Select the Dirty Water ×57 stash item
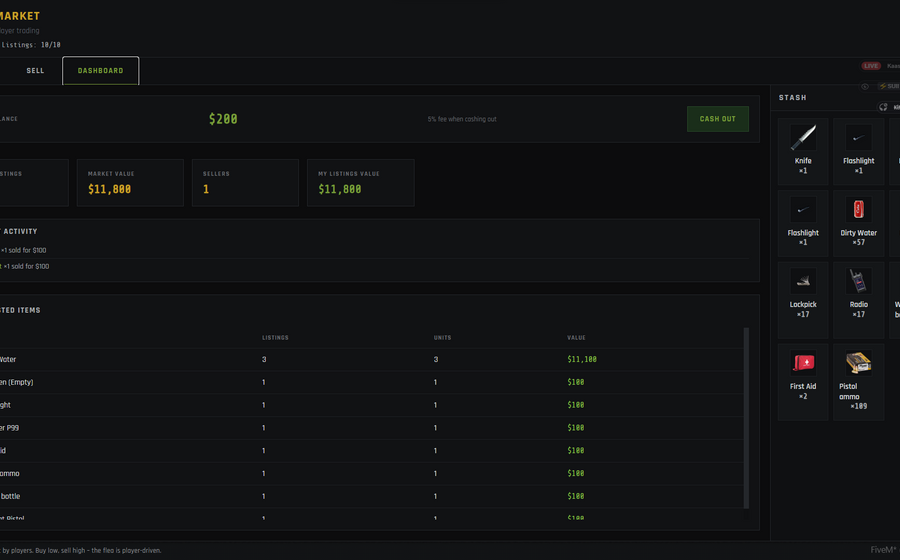Screen dimensions: 900x560 [858, 223]
